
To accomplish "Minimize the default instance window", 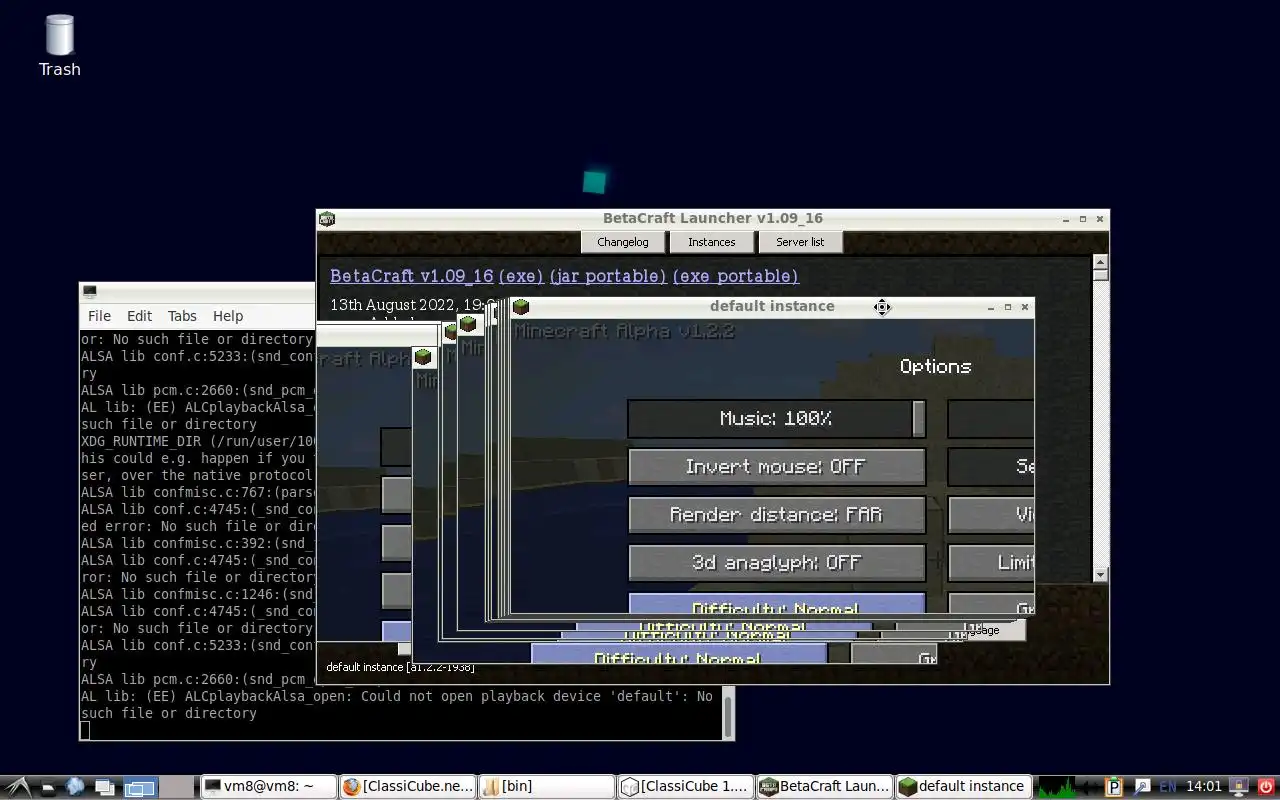I will pyautogui.click(x=990, y=307).
